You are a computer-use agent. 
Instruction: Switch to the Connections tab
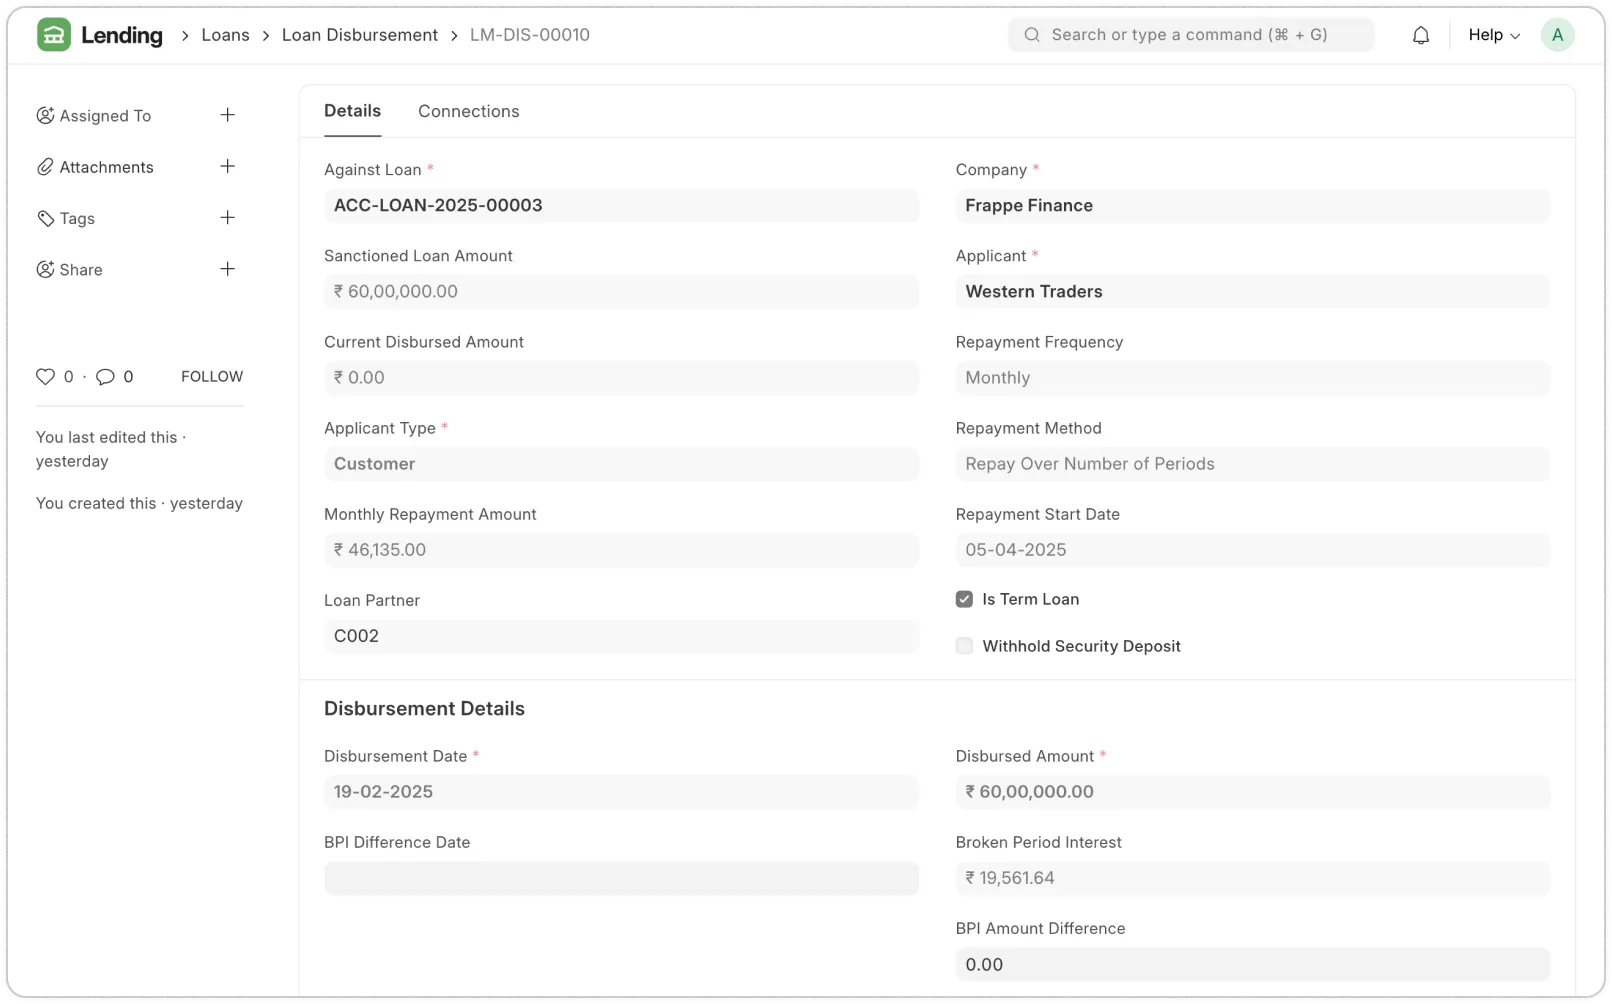[x=468, y=111]
